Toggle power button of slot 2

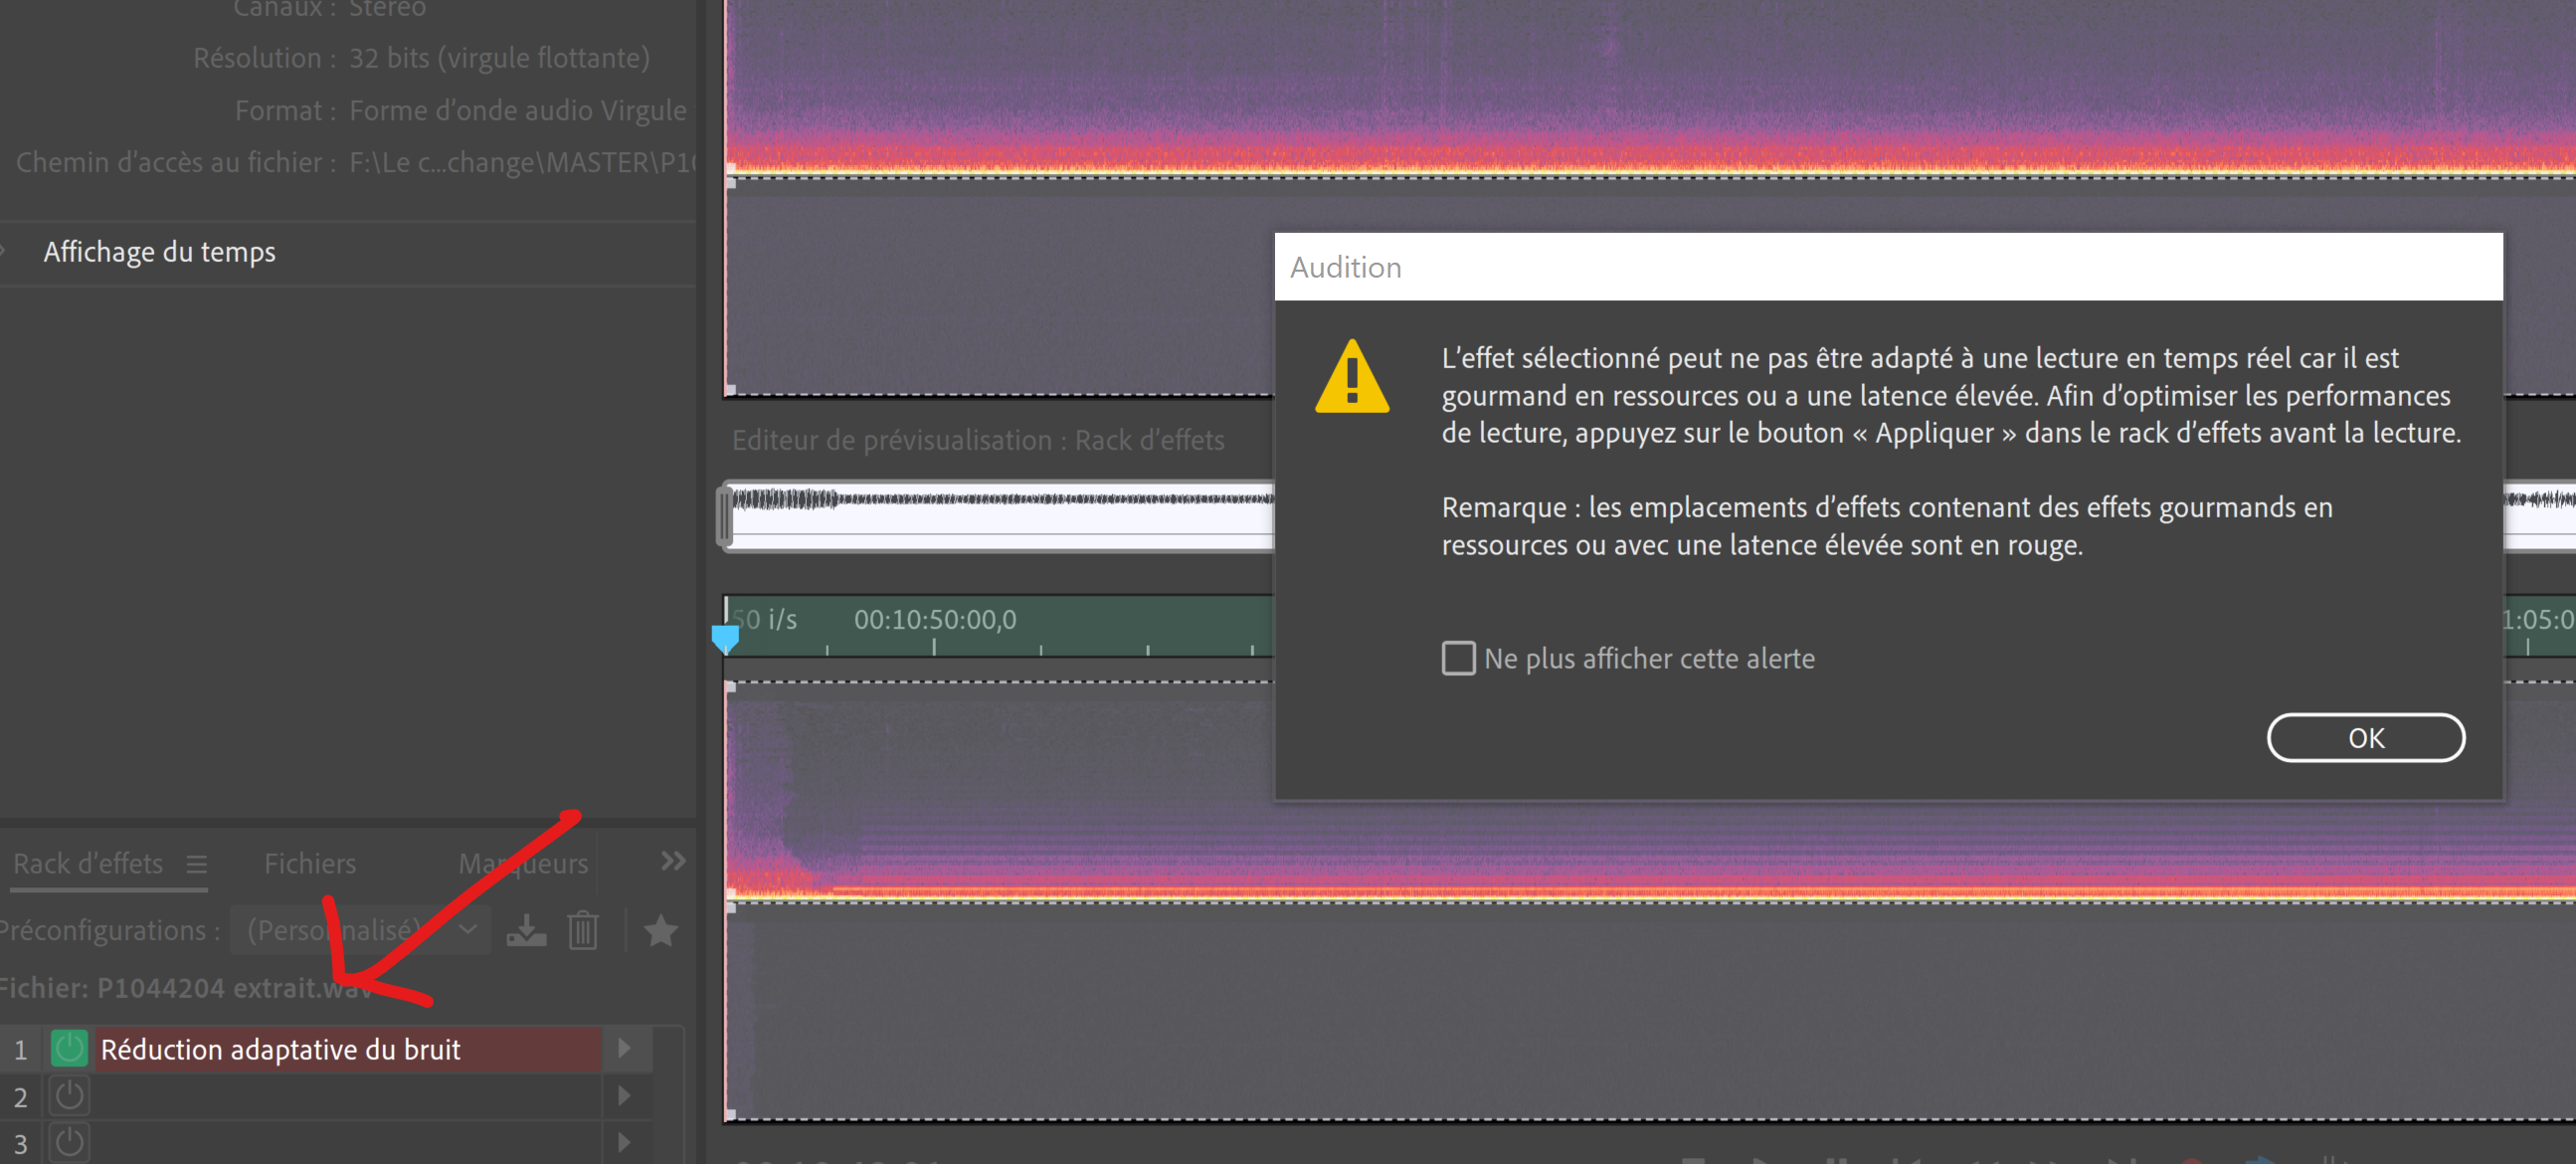click(69, 1097)
